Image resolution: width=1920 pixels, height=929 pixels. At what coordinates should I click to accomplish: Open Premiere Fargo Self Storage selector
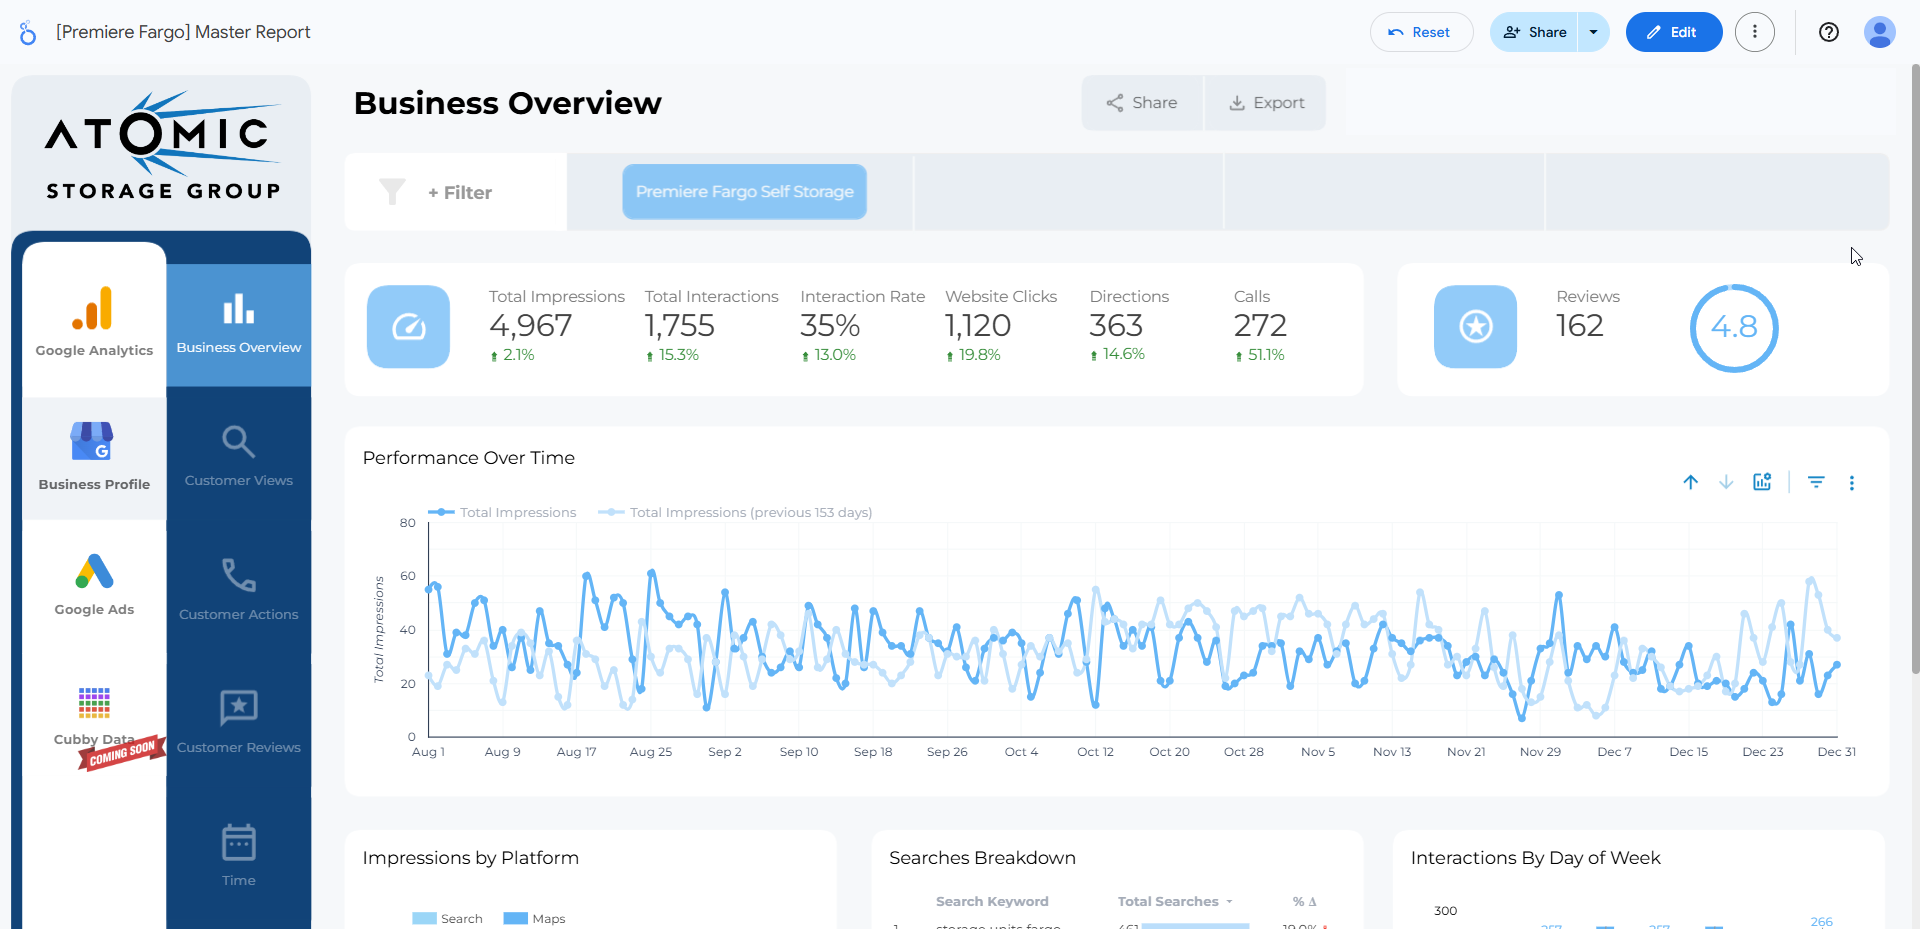(x=744, y=192)
